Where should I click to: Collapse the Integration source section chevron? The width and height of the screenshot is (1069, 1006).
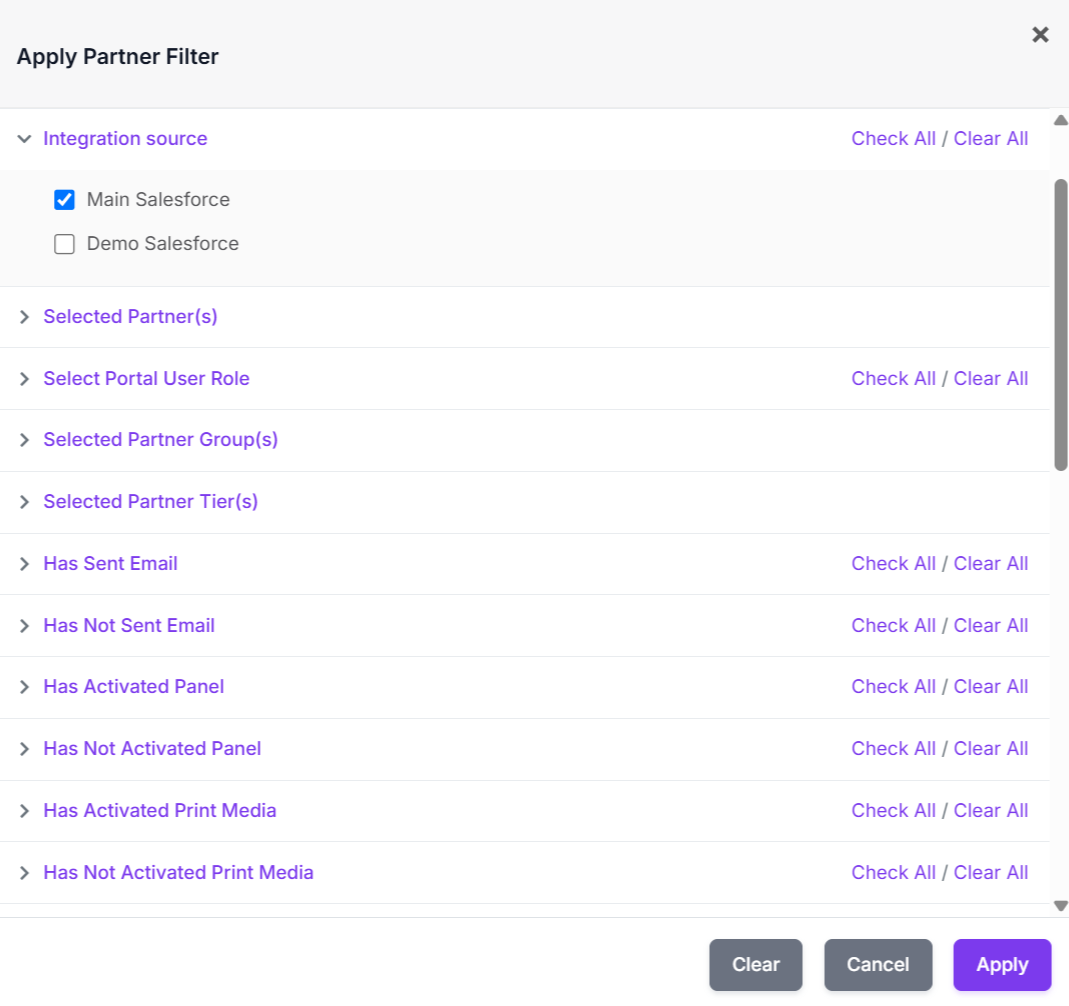pos(25,139)
